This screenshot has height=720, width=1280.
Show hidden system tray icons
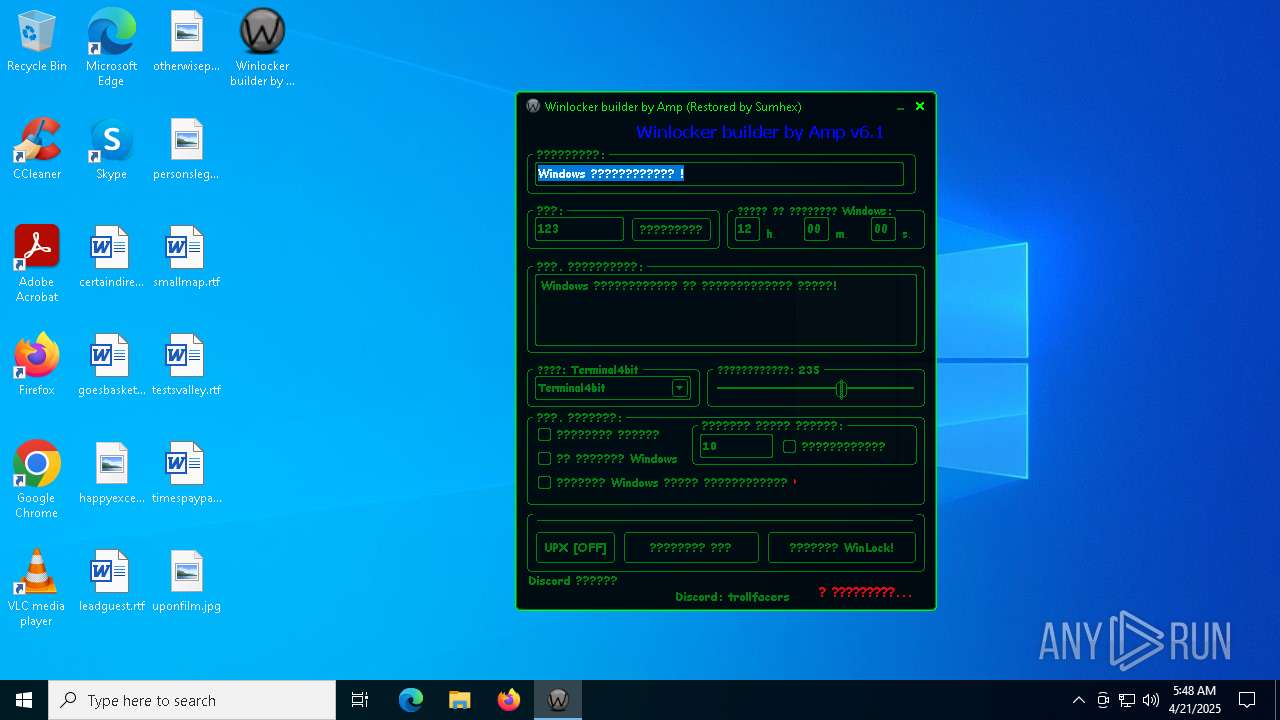(1078, 700)
